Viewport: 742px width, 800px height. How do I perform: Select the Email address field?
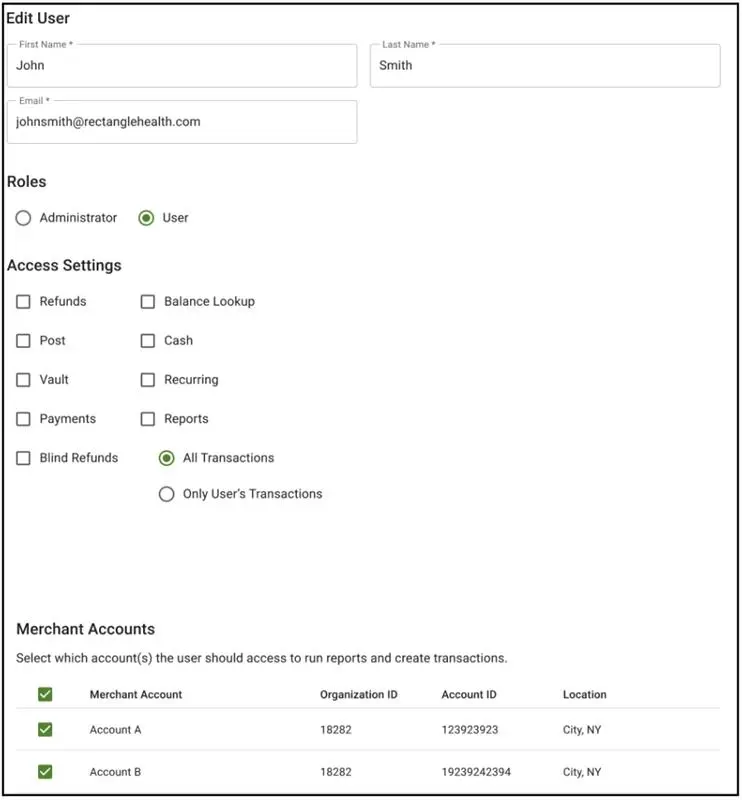pyautogui.click(x=182, y=121)
